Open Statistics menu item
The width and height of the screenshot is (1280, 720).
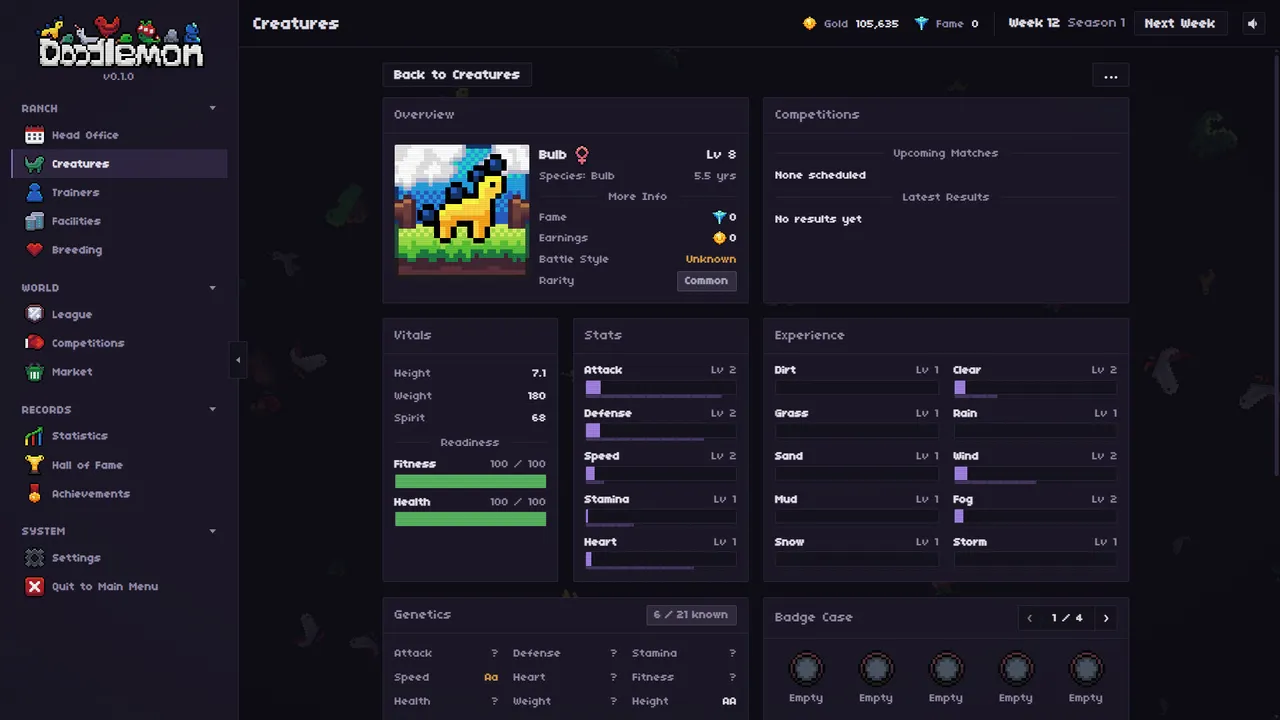coord(120,436)
